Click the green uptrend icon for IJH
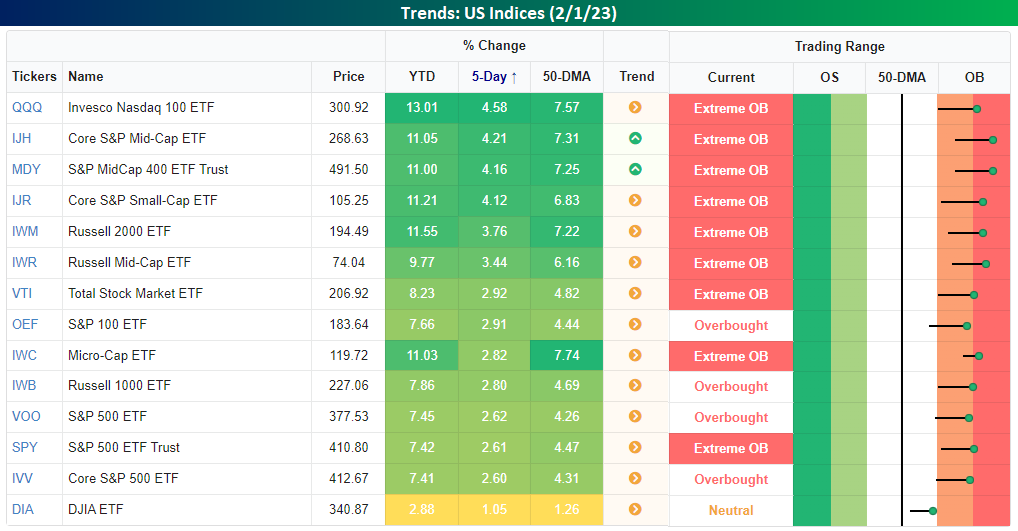 coord(635,138)
